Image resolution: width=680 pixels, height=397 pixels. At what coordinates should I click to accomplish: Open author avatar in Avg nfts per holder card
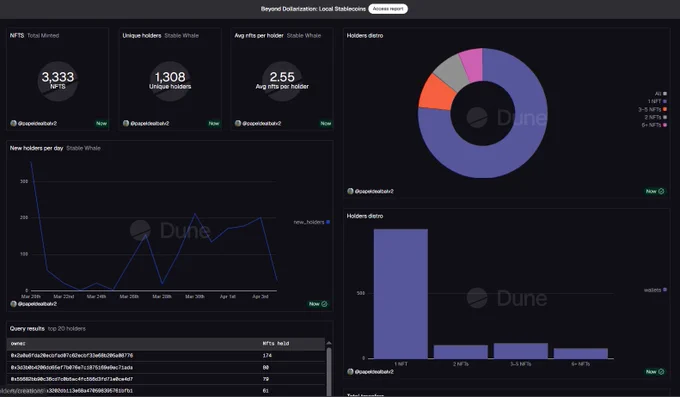(238, 123)
